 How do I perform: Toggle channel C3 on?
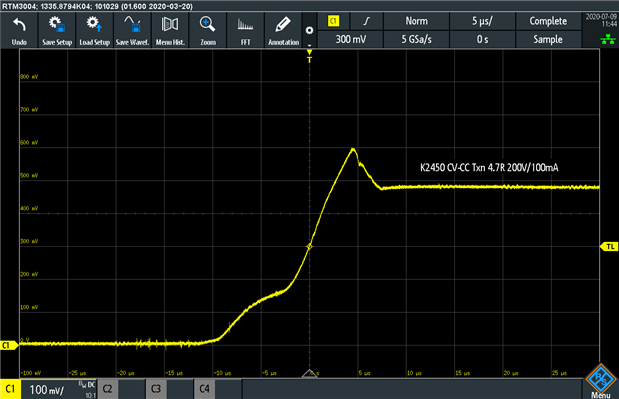tap(156, 389)
